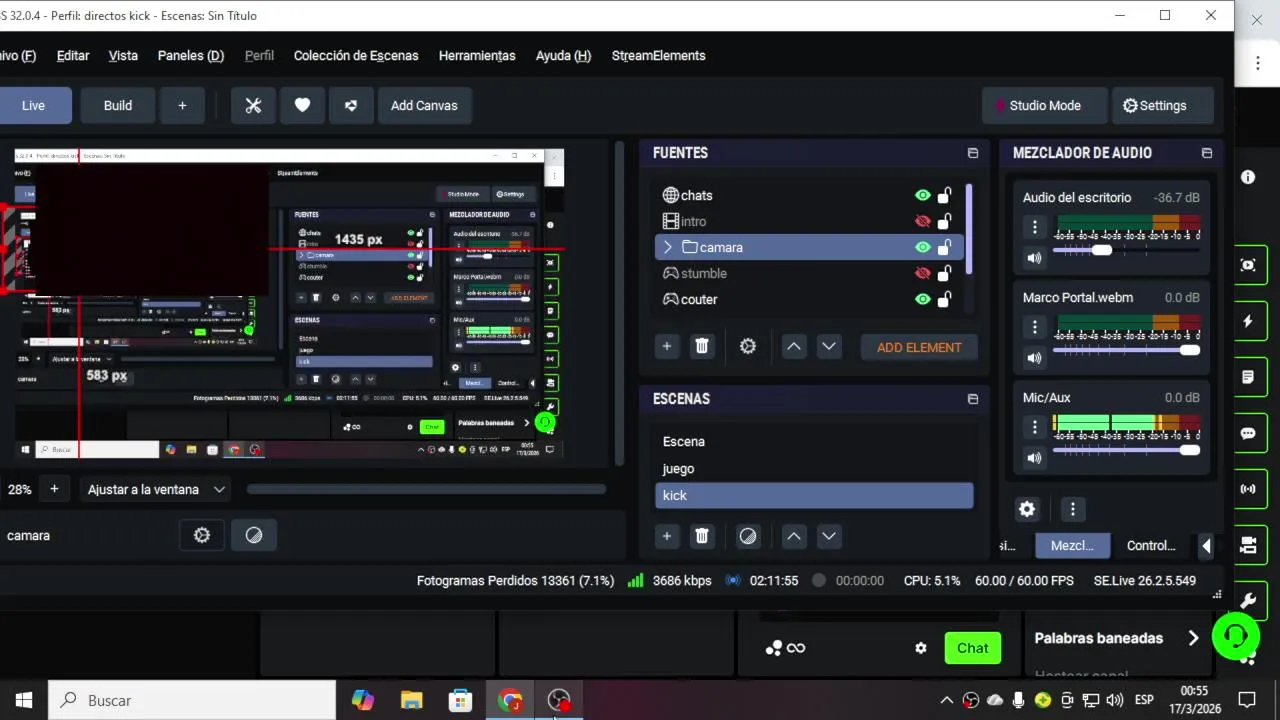Open the Ajustar a la ventana dropdown
Screen dimensions: 1280x720
pos(157,489)
